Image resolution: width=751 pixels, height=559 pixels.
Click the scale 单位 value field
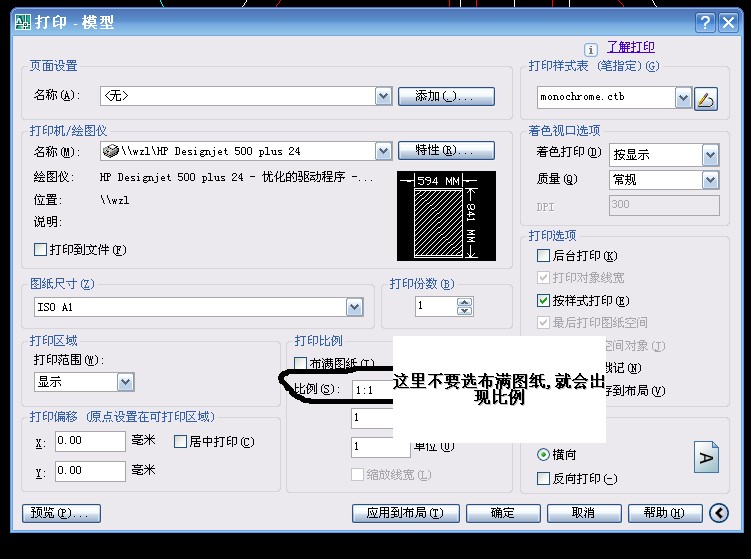click(x=381, y=447)
